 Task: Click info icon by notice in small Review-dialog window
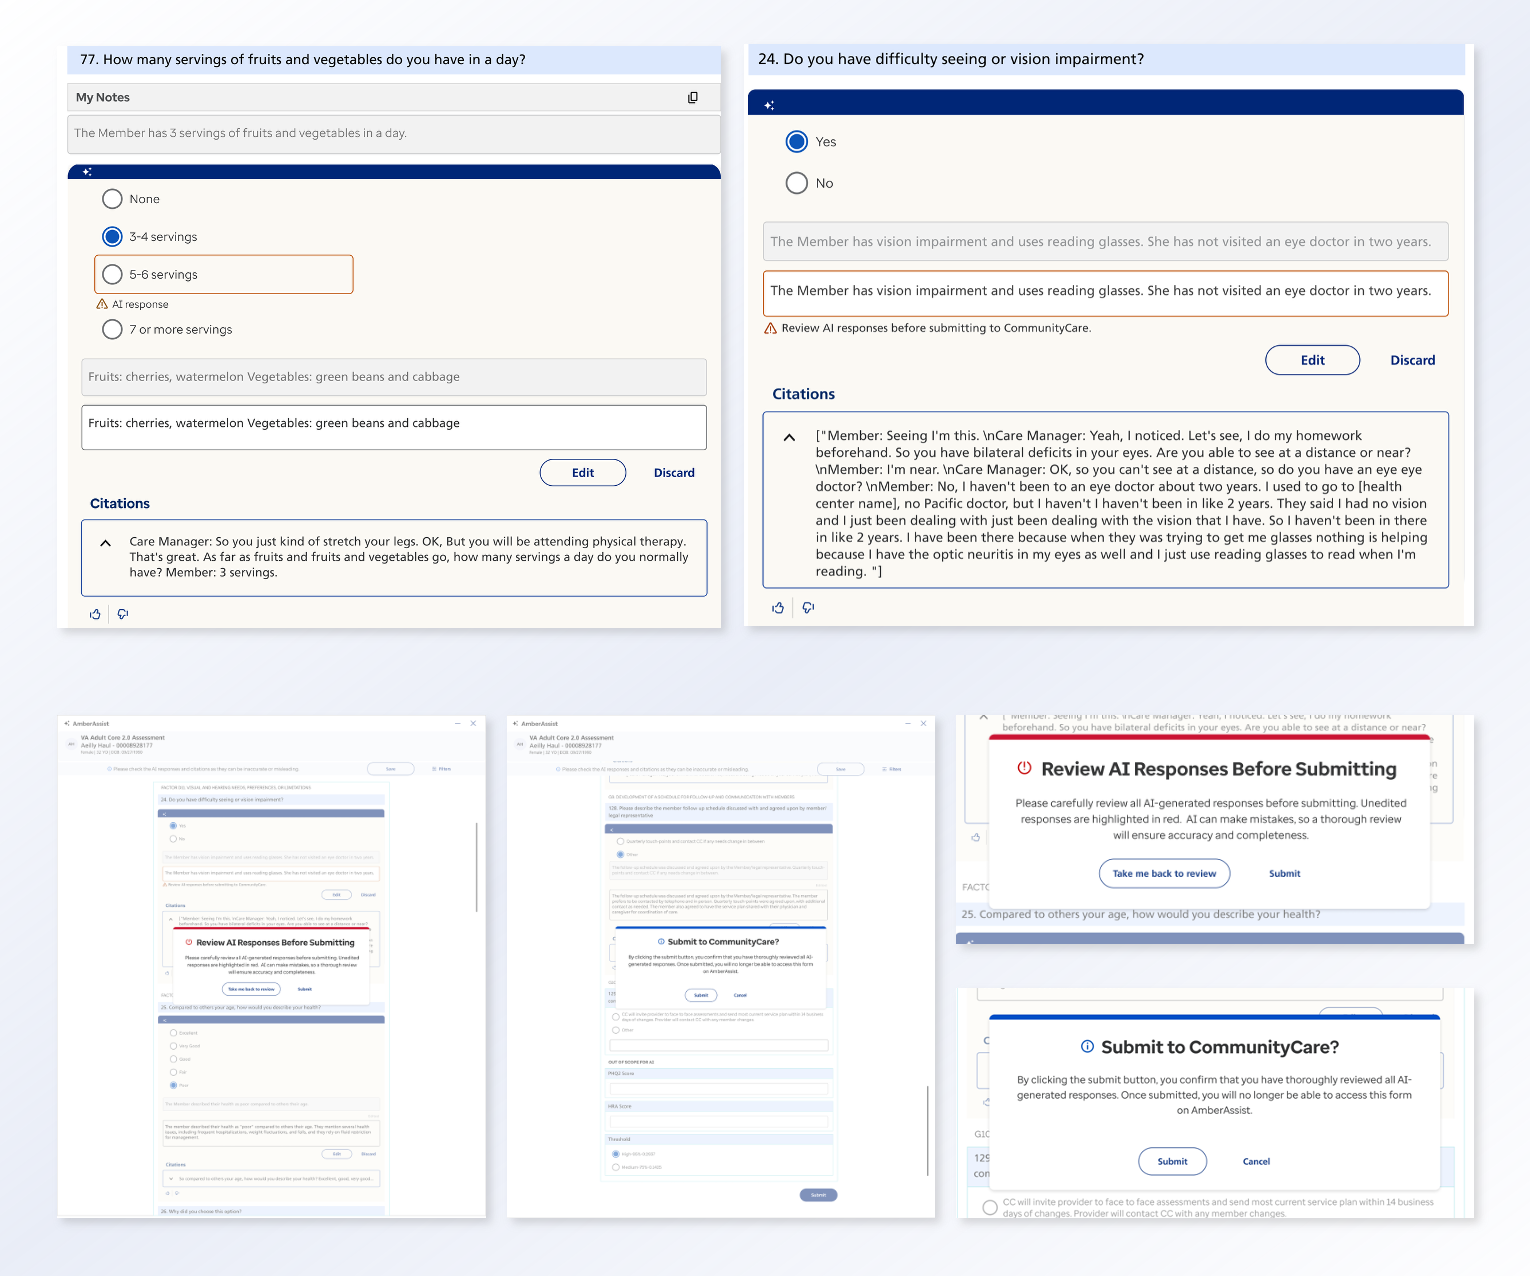click(x=110, y=769)
